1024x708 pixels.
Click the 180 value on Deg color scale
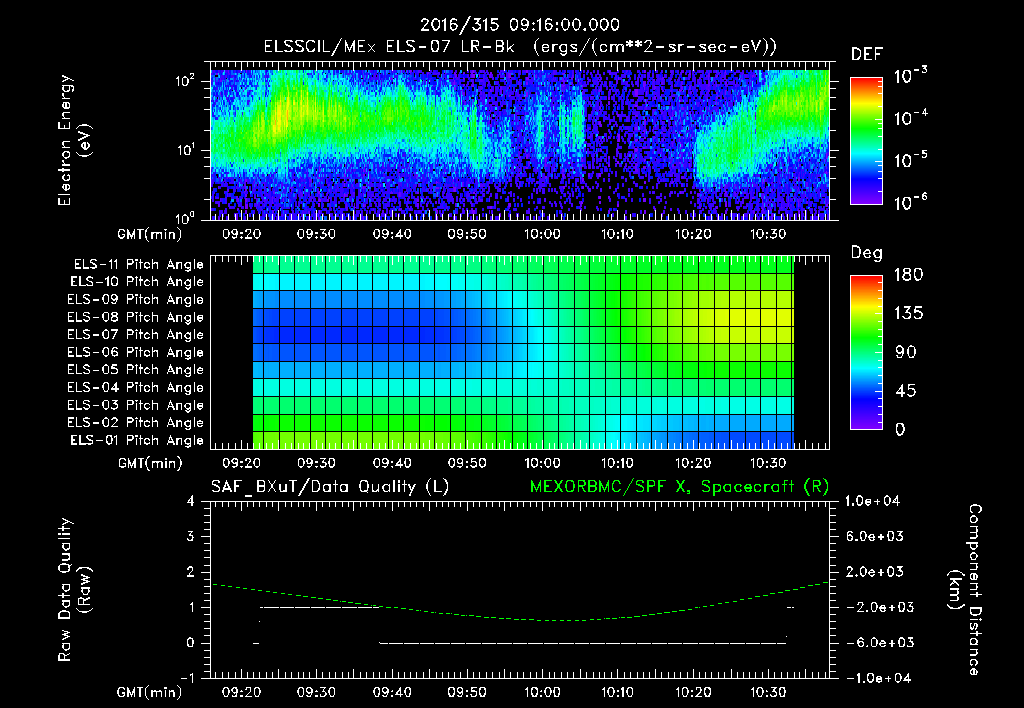pos(908,275)
